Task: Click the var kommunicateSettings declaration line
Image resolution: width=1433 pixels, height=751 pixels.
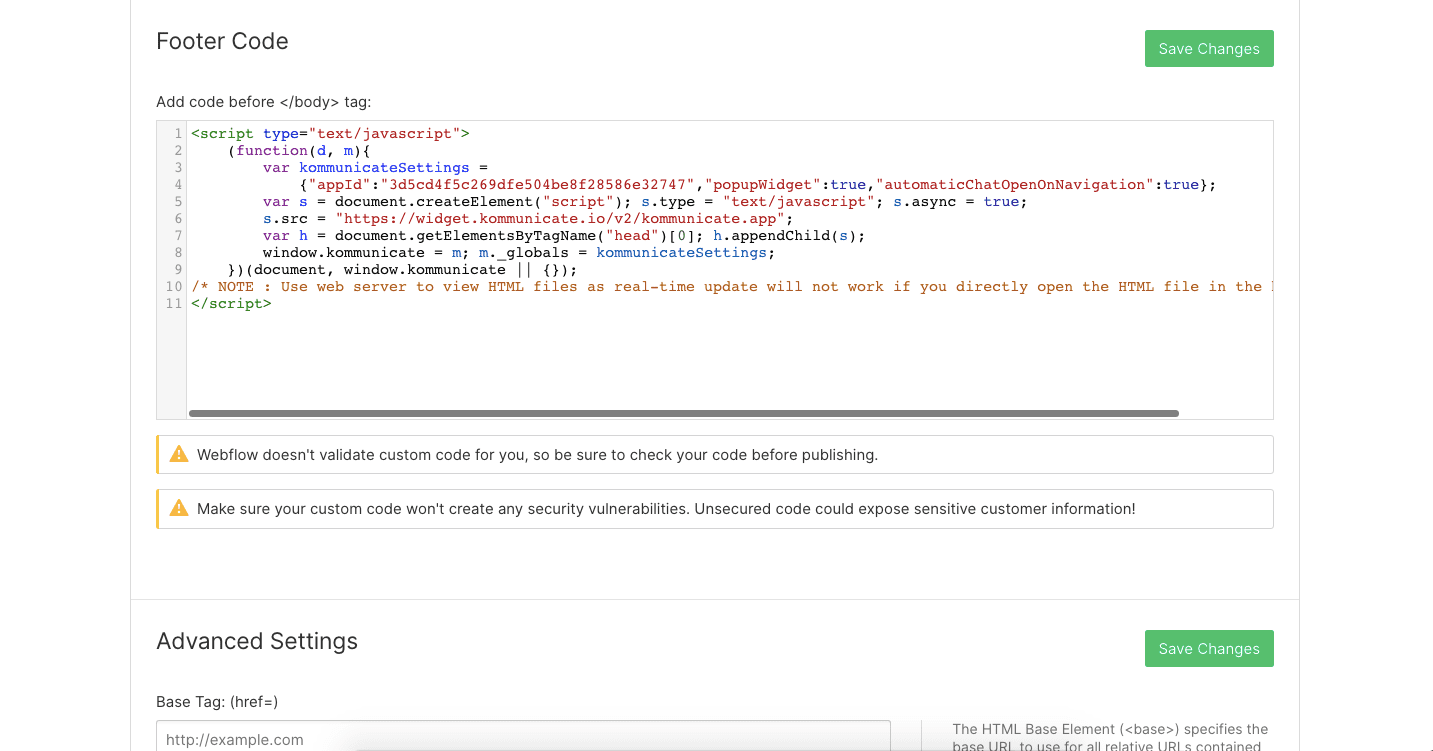Action: [x=375, y=167]
